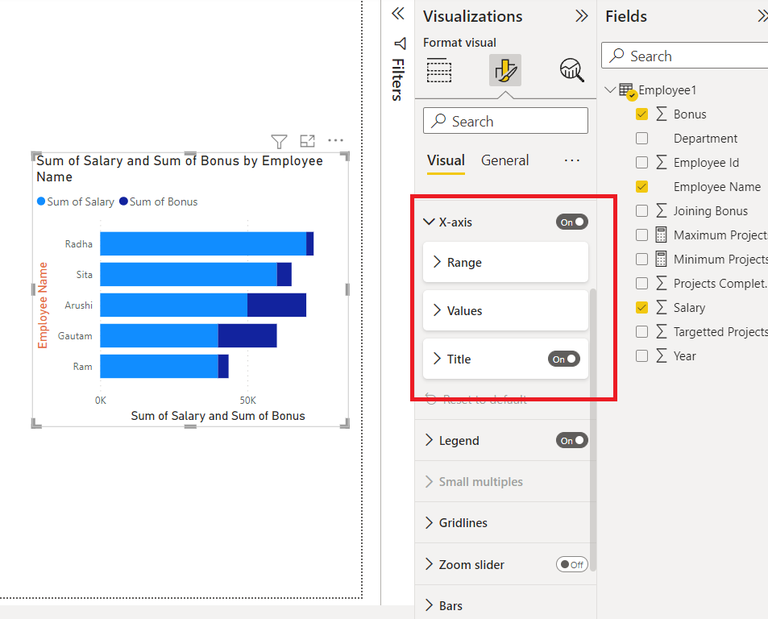The width and height of the screenshot is (768, 619).
Task: Click the filter funnel icon above chart
Action: [279, 142]
